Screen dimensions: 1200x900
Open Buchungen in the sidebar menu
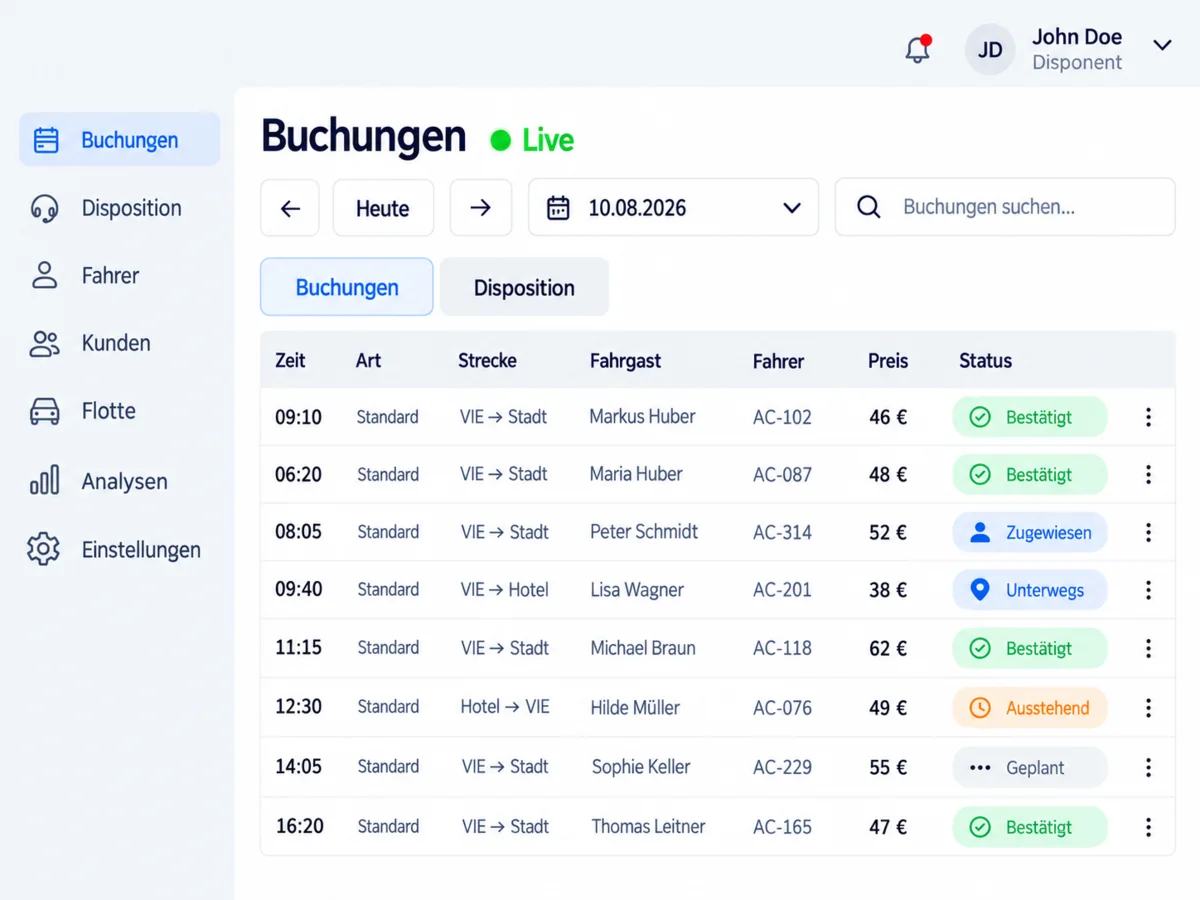coord(120,140)
